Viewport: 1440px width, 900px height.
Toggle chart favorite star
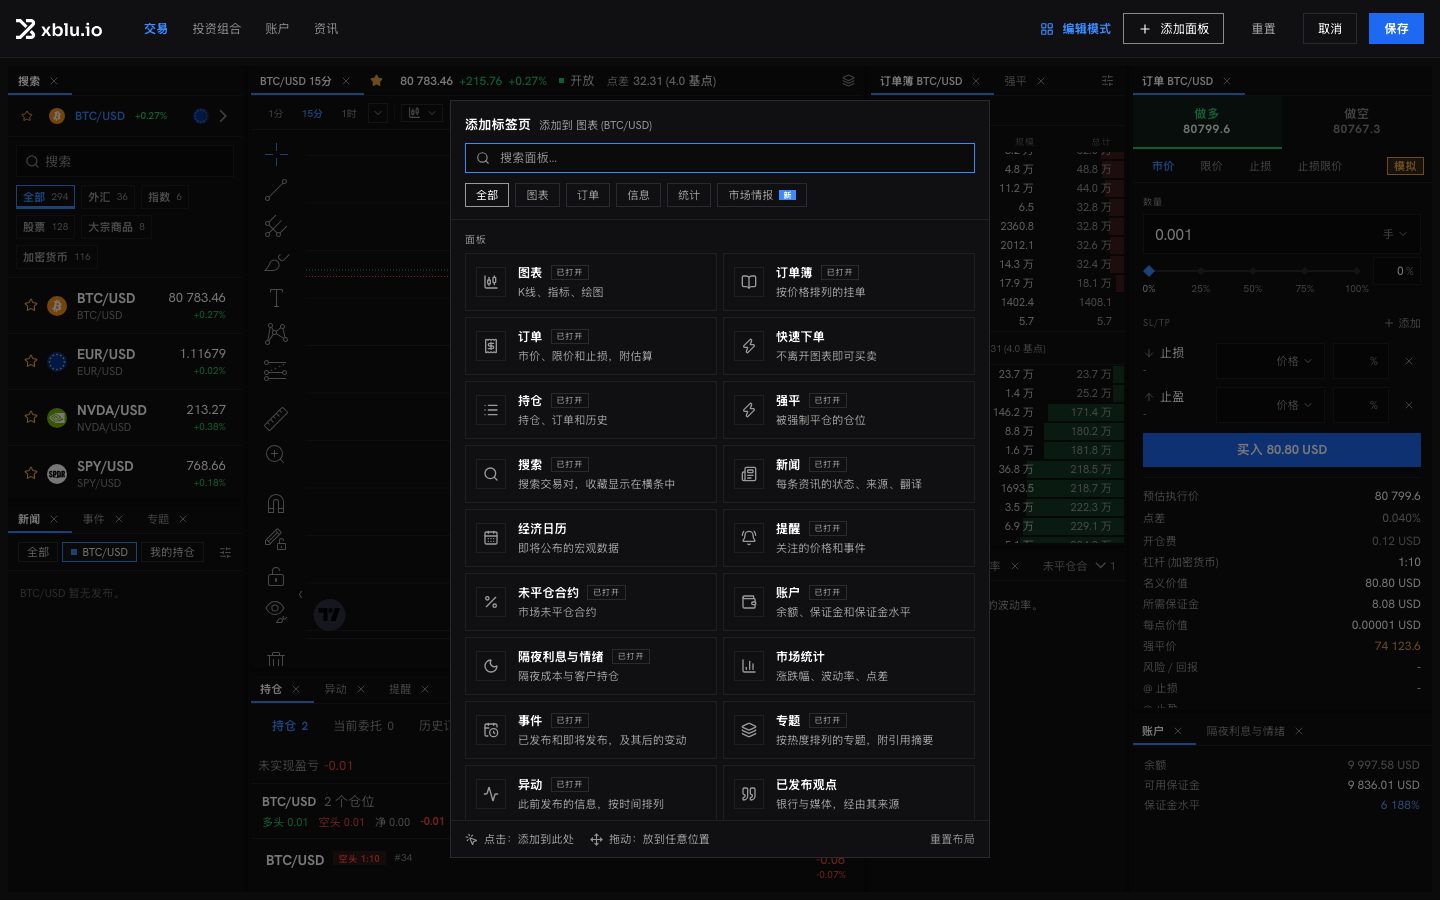click(x=376, y=81)
